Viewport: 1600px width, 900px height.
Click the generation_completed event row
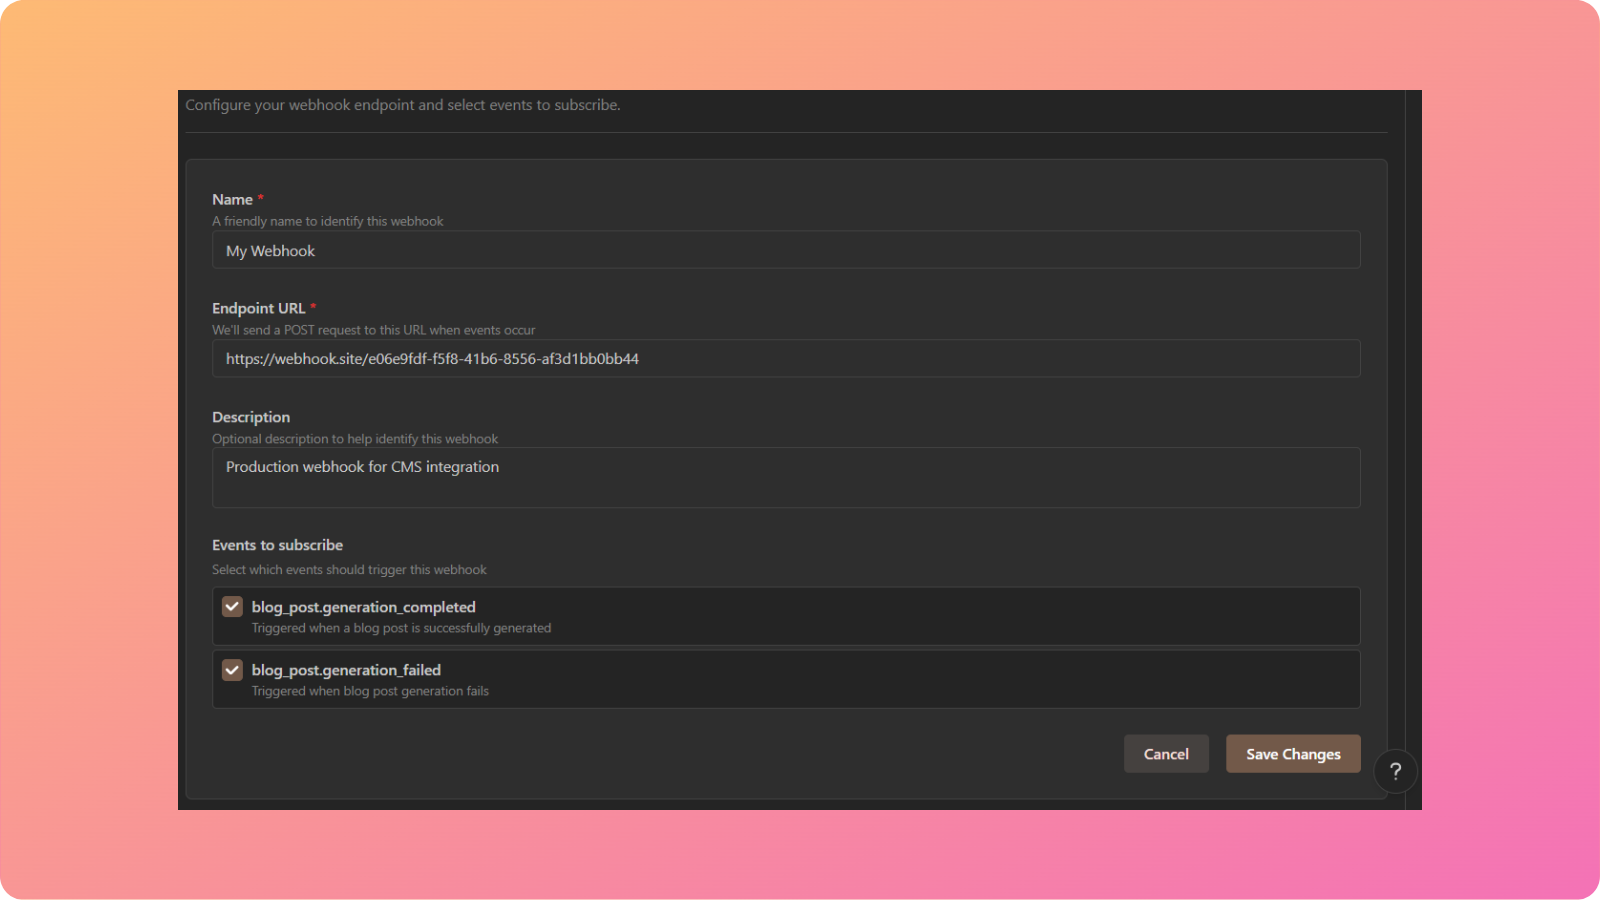coord(785,616)
